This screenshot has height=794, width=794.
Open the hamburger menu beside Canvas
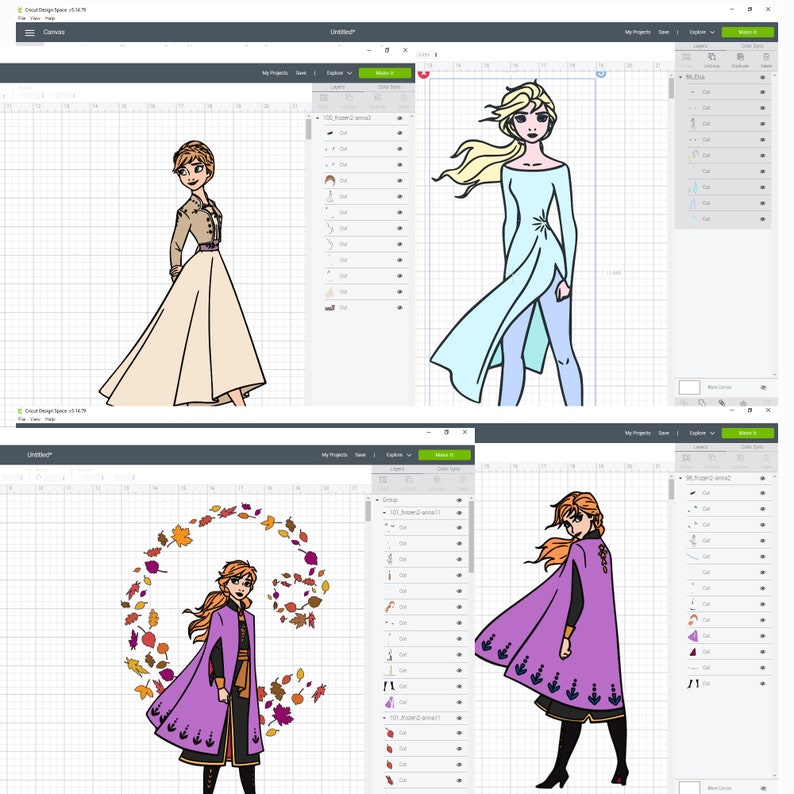(x=29, y=32)
